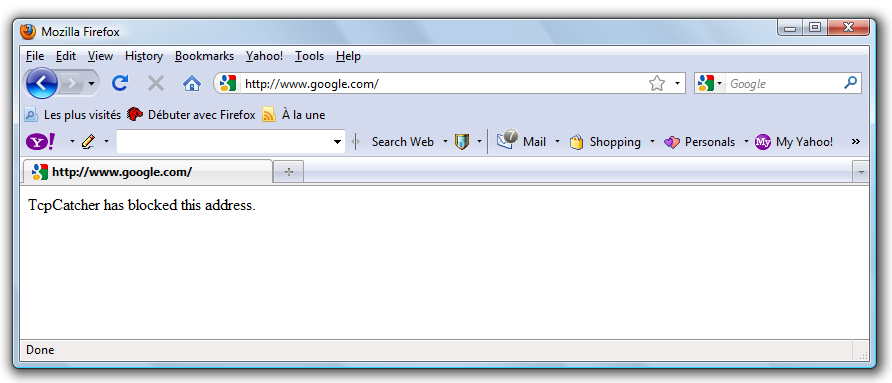Click the red Débuter avec Firefox icon
Image resolution: width=892 pixels, height=383 pixels.
[x=134, y=114]
